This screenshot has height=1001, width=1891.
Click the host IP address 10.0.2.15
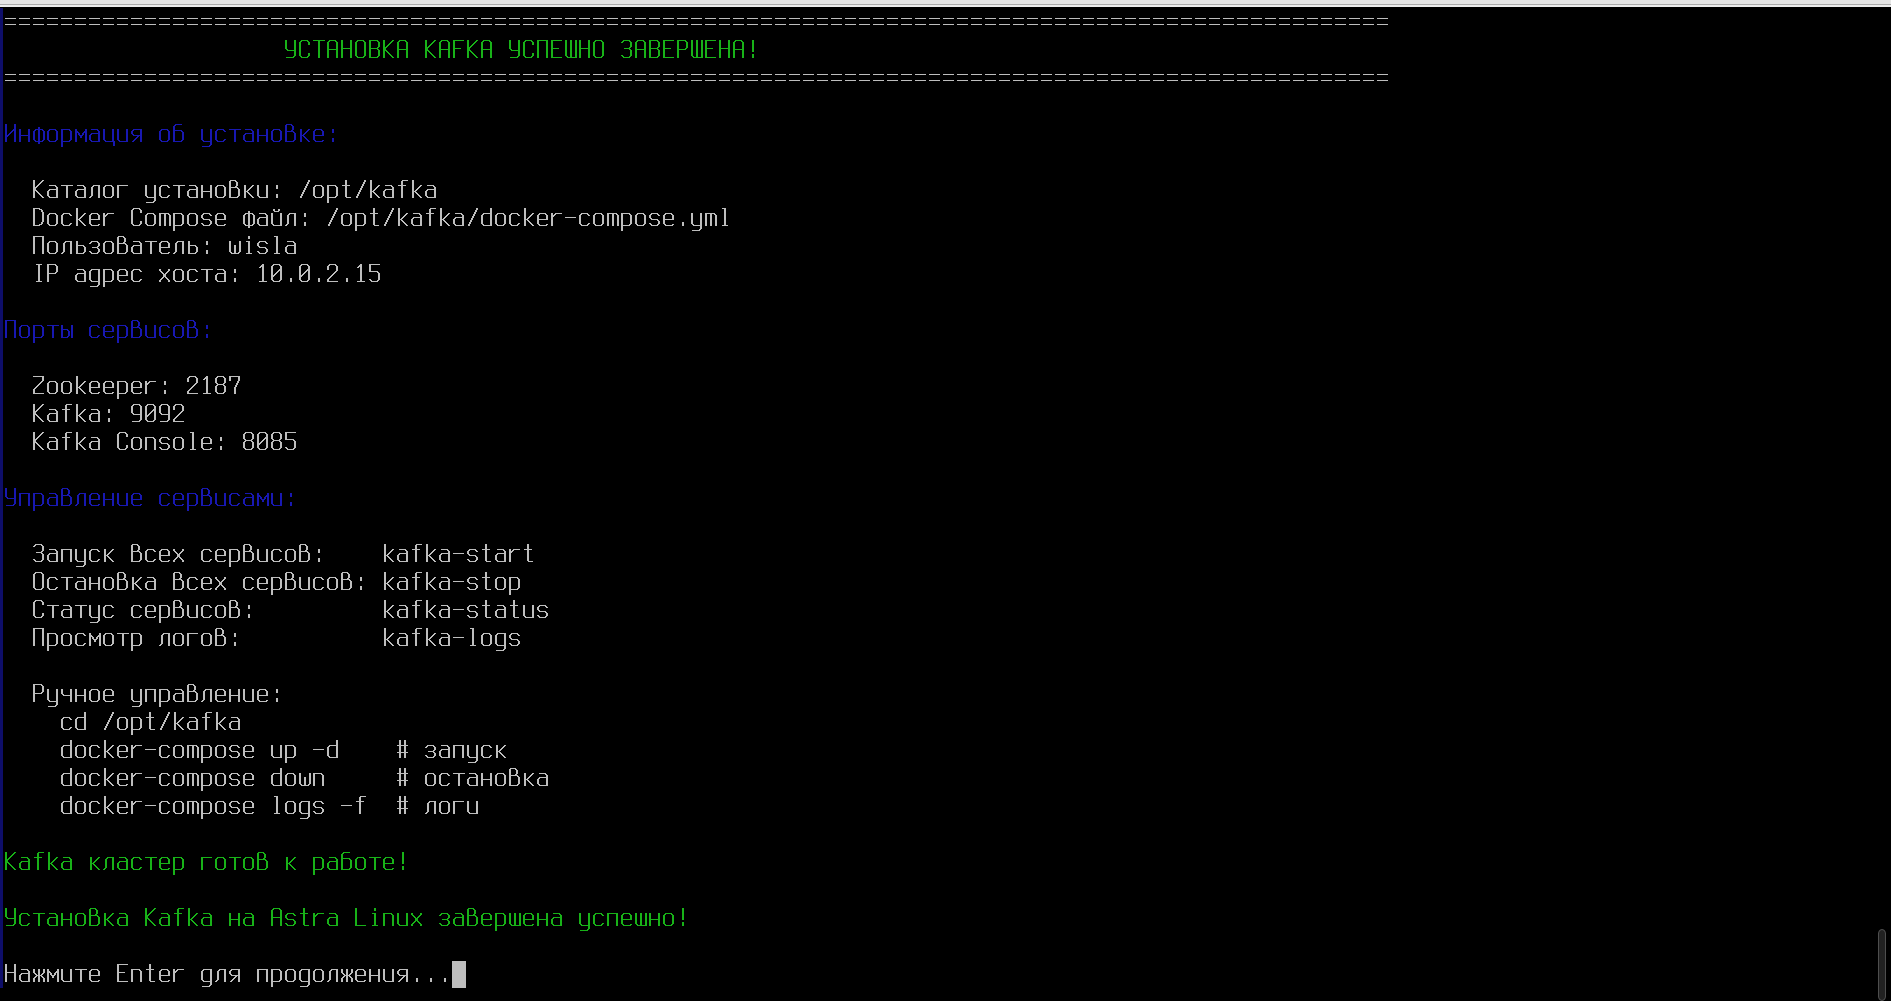pyautogui.click(x=318, y=274)
